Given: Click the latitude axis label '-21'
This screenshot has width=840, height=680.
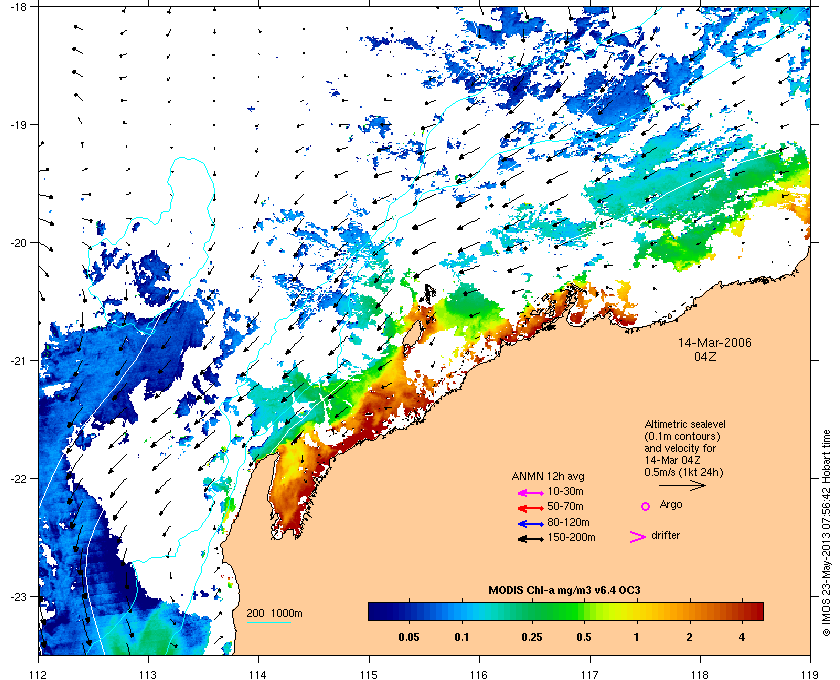Looking at the screenshot, I should tap(19, 360).
